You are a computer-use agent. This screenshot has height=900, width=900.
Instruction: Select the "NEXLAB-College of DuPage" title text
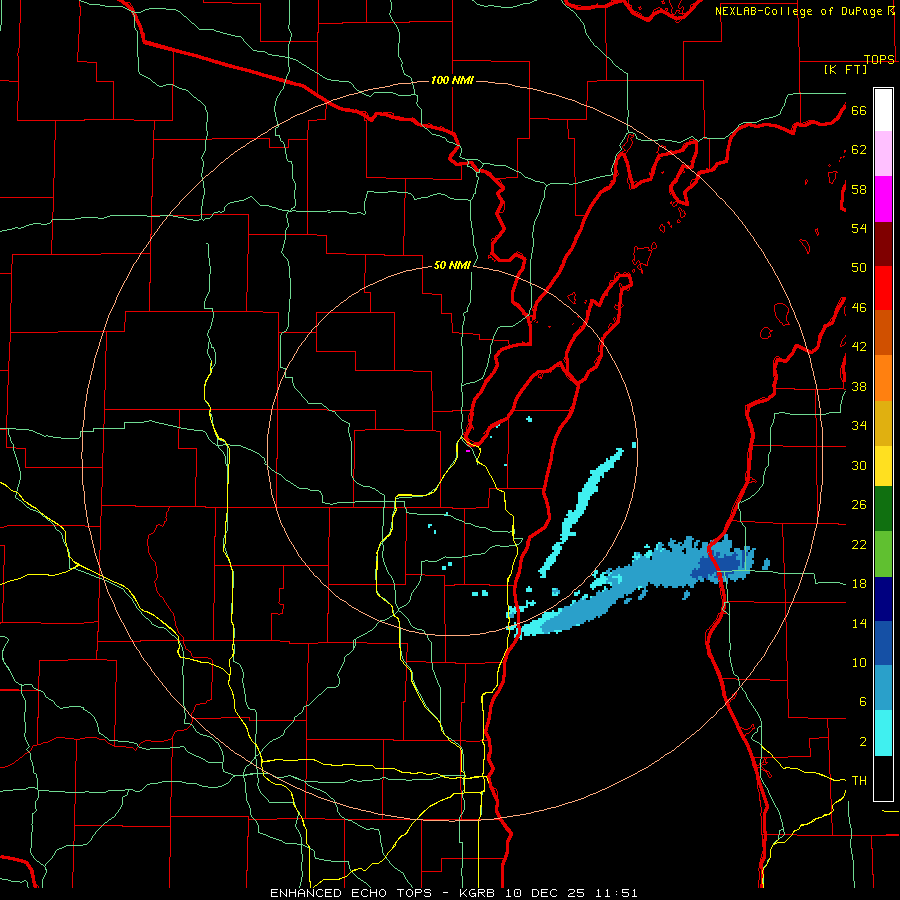pyautogui.click(x=799, y=11)
